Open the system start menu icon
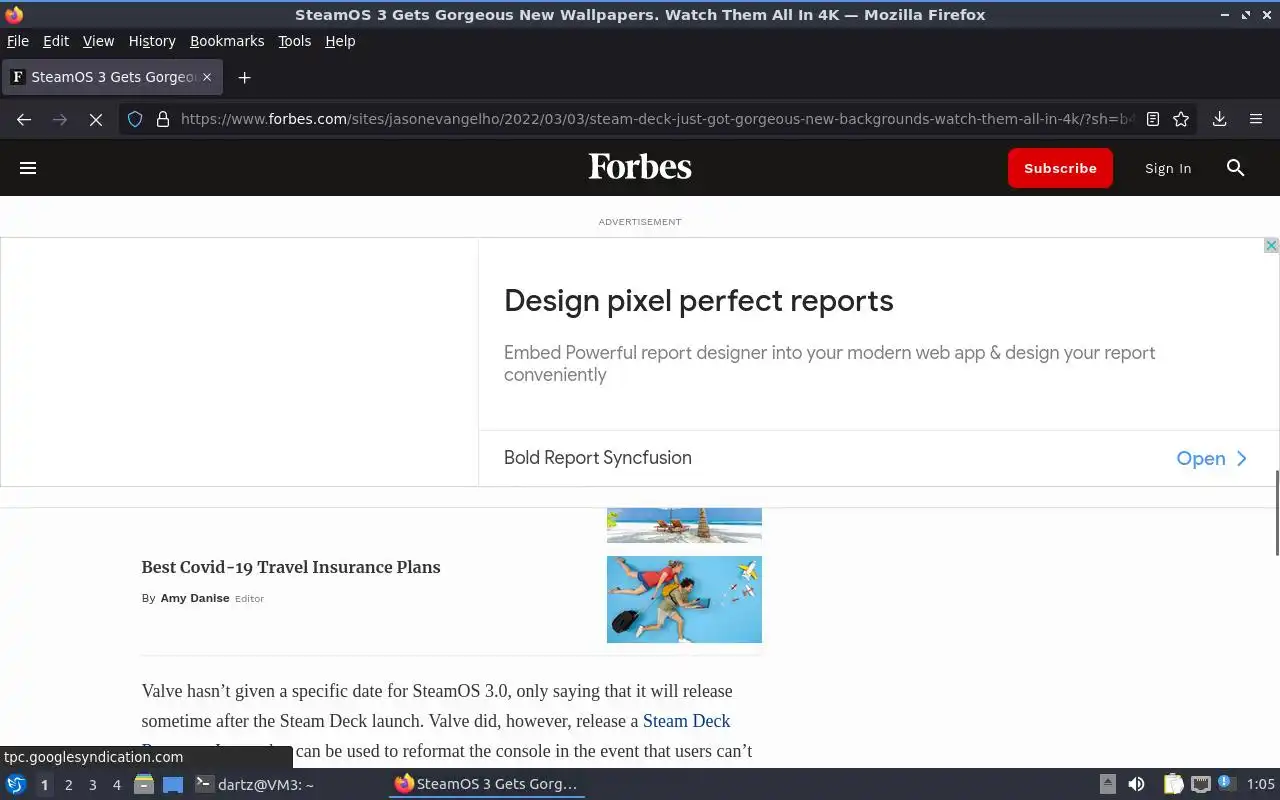Image resolution: width=1280 pixels, height=800 pixels. [x=15, y=784]
